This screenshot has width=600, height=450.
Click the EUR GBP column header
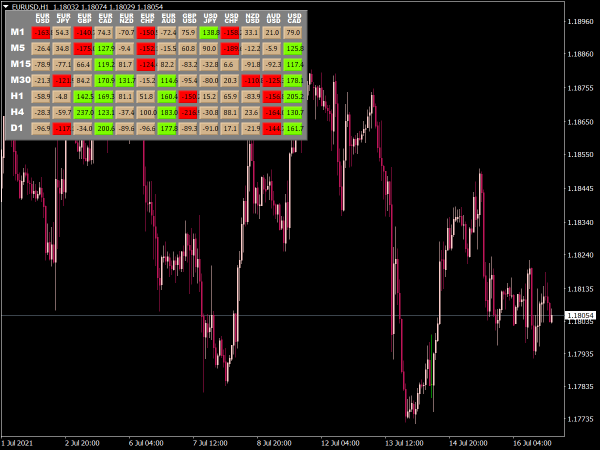click(85, 18)
